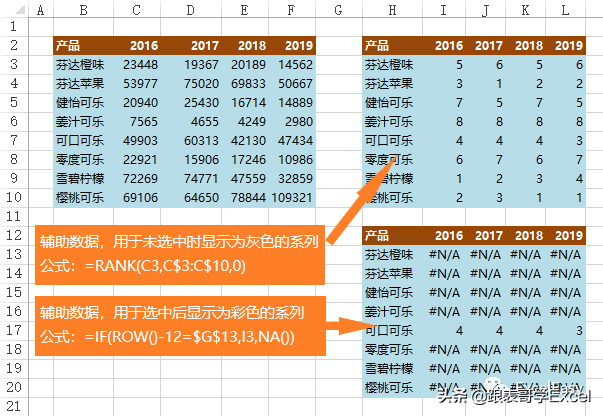Click 产品 header in row 12
Image resolution: width=603 pixels, height=416 pixels.
pos(392,235)
